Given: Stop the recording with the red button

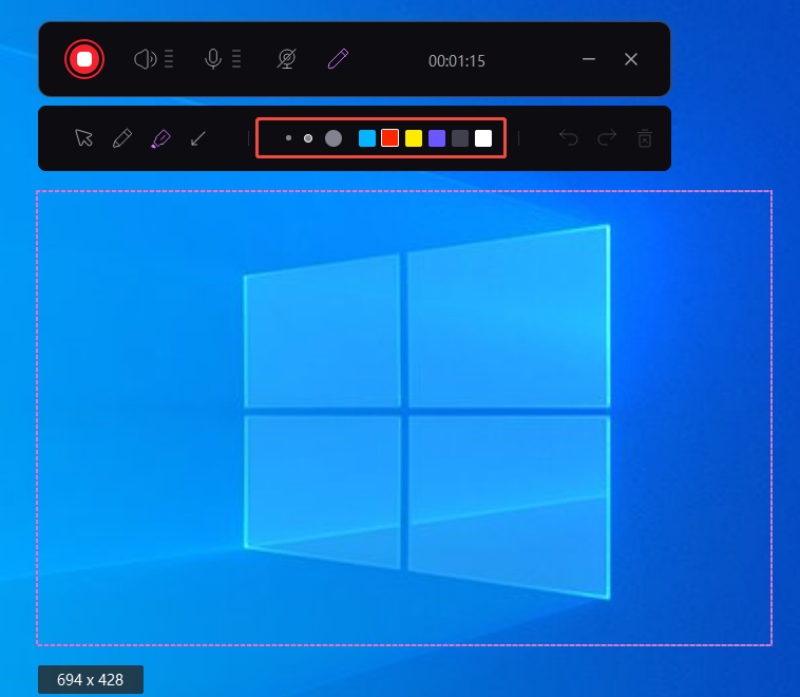Looking at the screenshot, I should pos(84,60).
